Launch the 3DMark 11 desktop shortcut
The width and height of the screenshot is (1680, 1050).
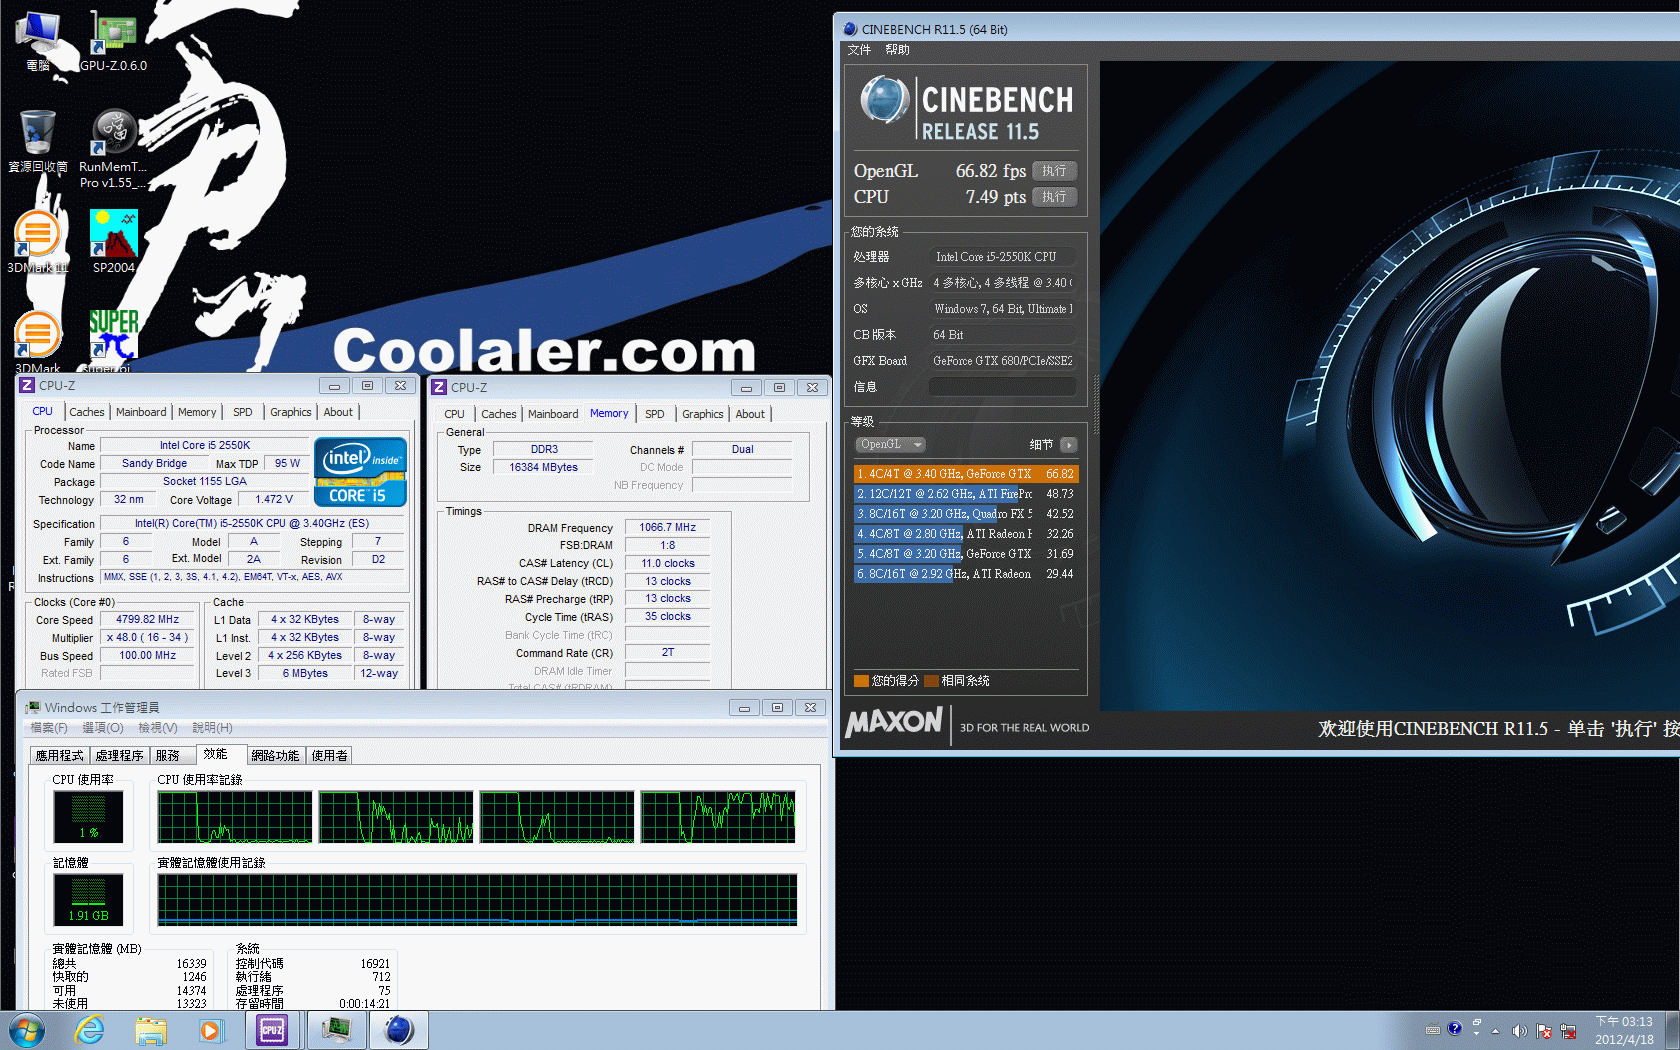click(38, 241)
